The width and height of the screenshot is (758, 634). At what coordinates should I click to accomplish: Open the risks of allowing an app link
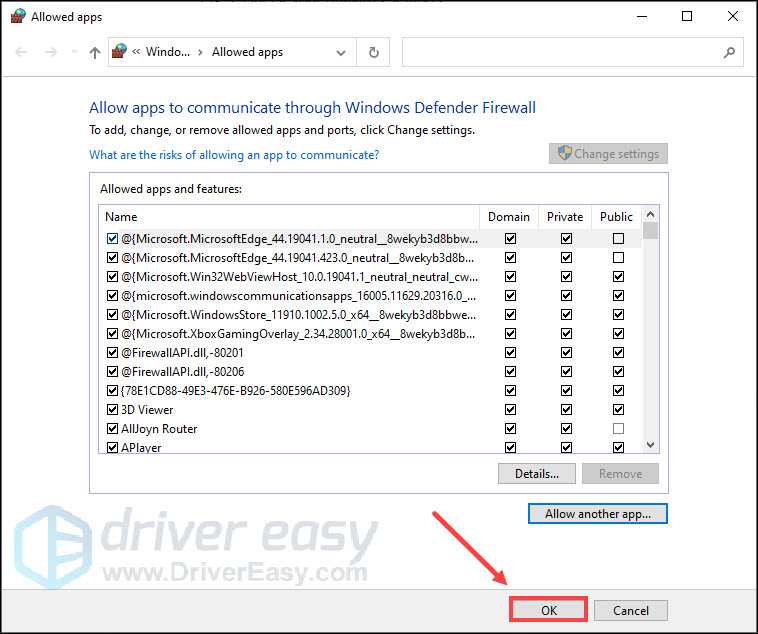234,155
